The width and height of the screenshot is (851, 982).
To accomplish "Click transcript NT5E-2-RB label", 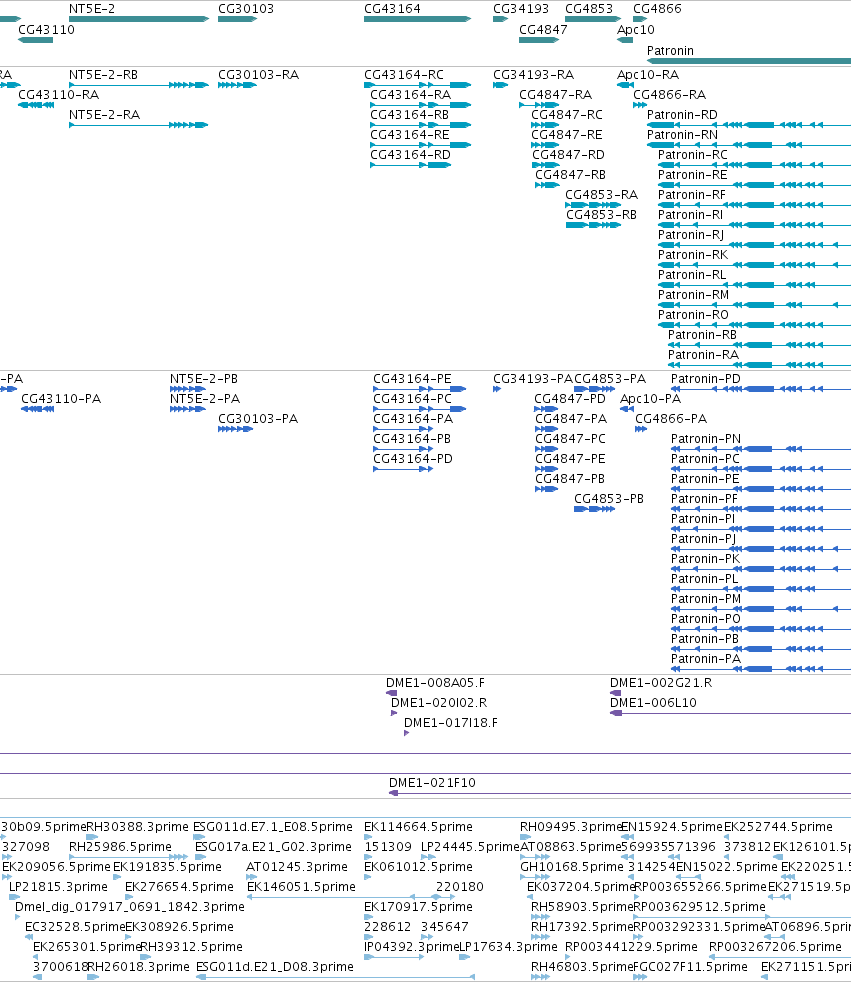I will pos(103,75).
